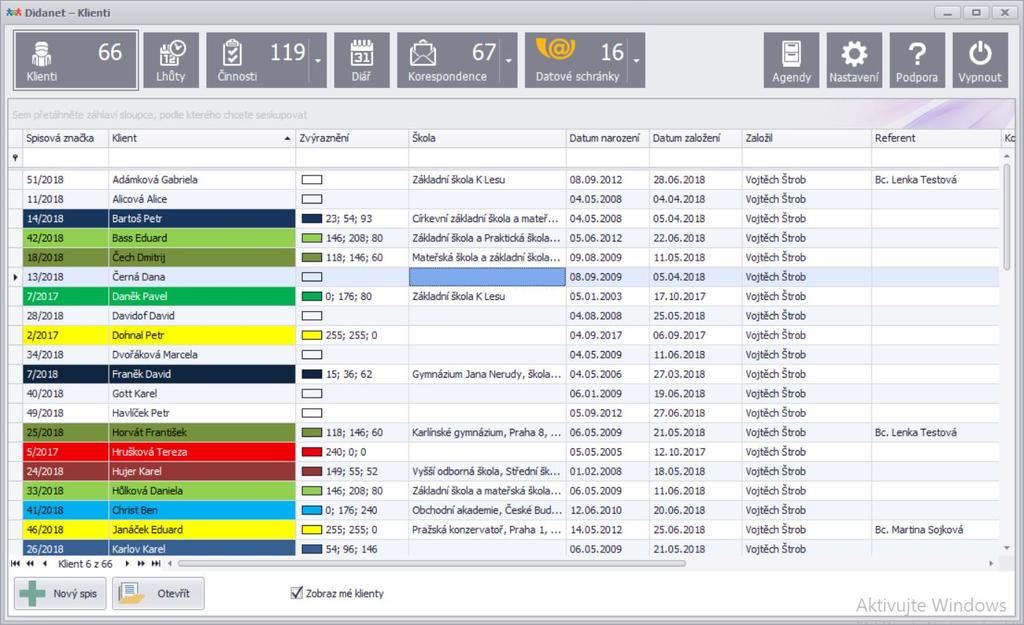
Task: Go to next page of records
Action: pyautogui.click(x=141, y=564)
